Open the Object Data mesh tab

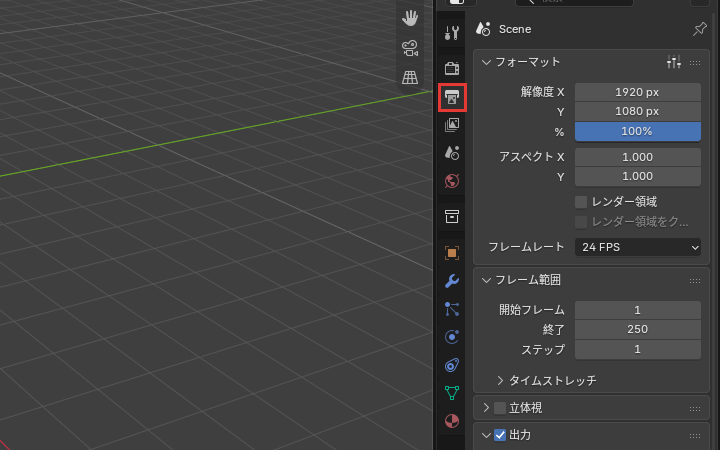[x=452, y=393]
